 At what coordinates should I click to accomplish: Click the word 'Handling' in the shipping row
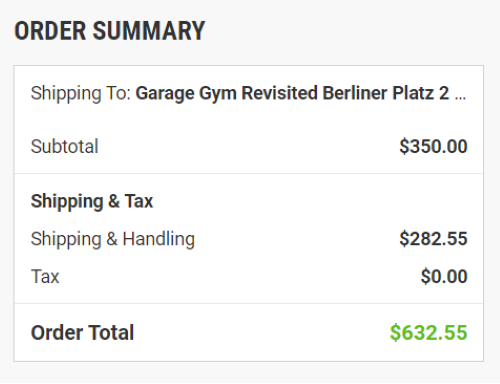[x=159, y=239]
